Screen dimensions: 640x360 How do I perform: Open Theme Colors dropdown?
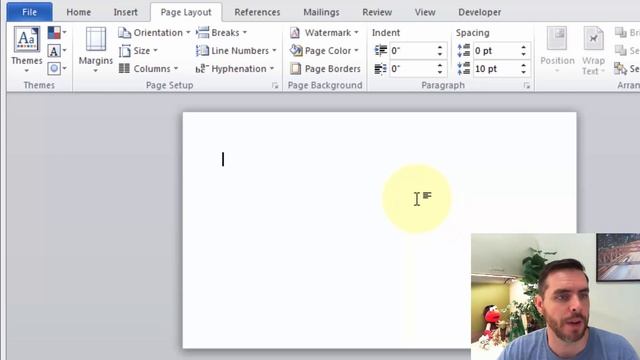[57, 32]
